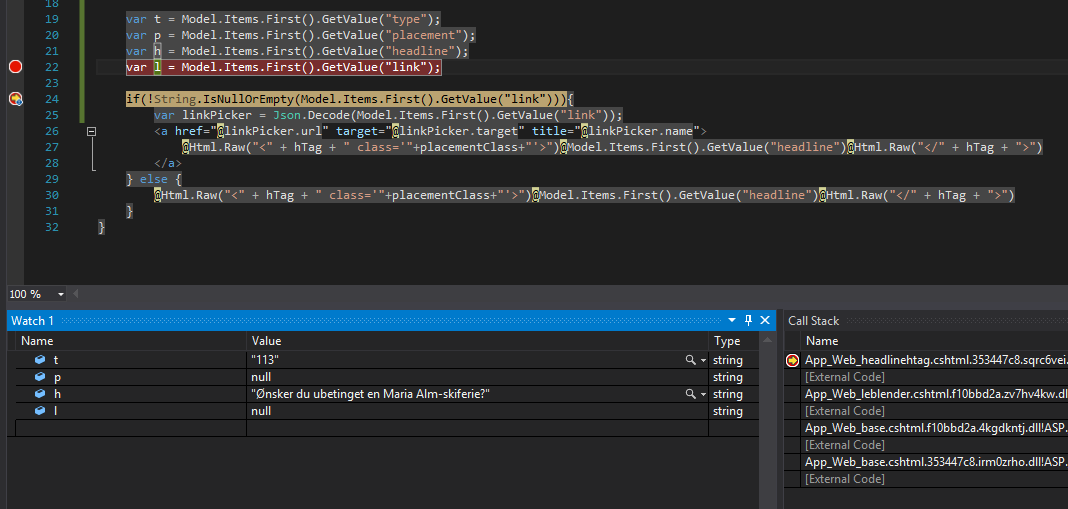Image resolution: width=1068 pixels, height=509 pixels.
Task: Click the current frame arrow in Call Stack
Action: (x=792, y=360)
